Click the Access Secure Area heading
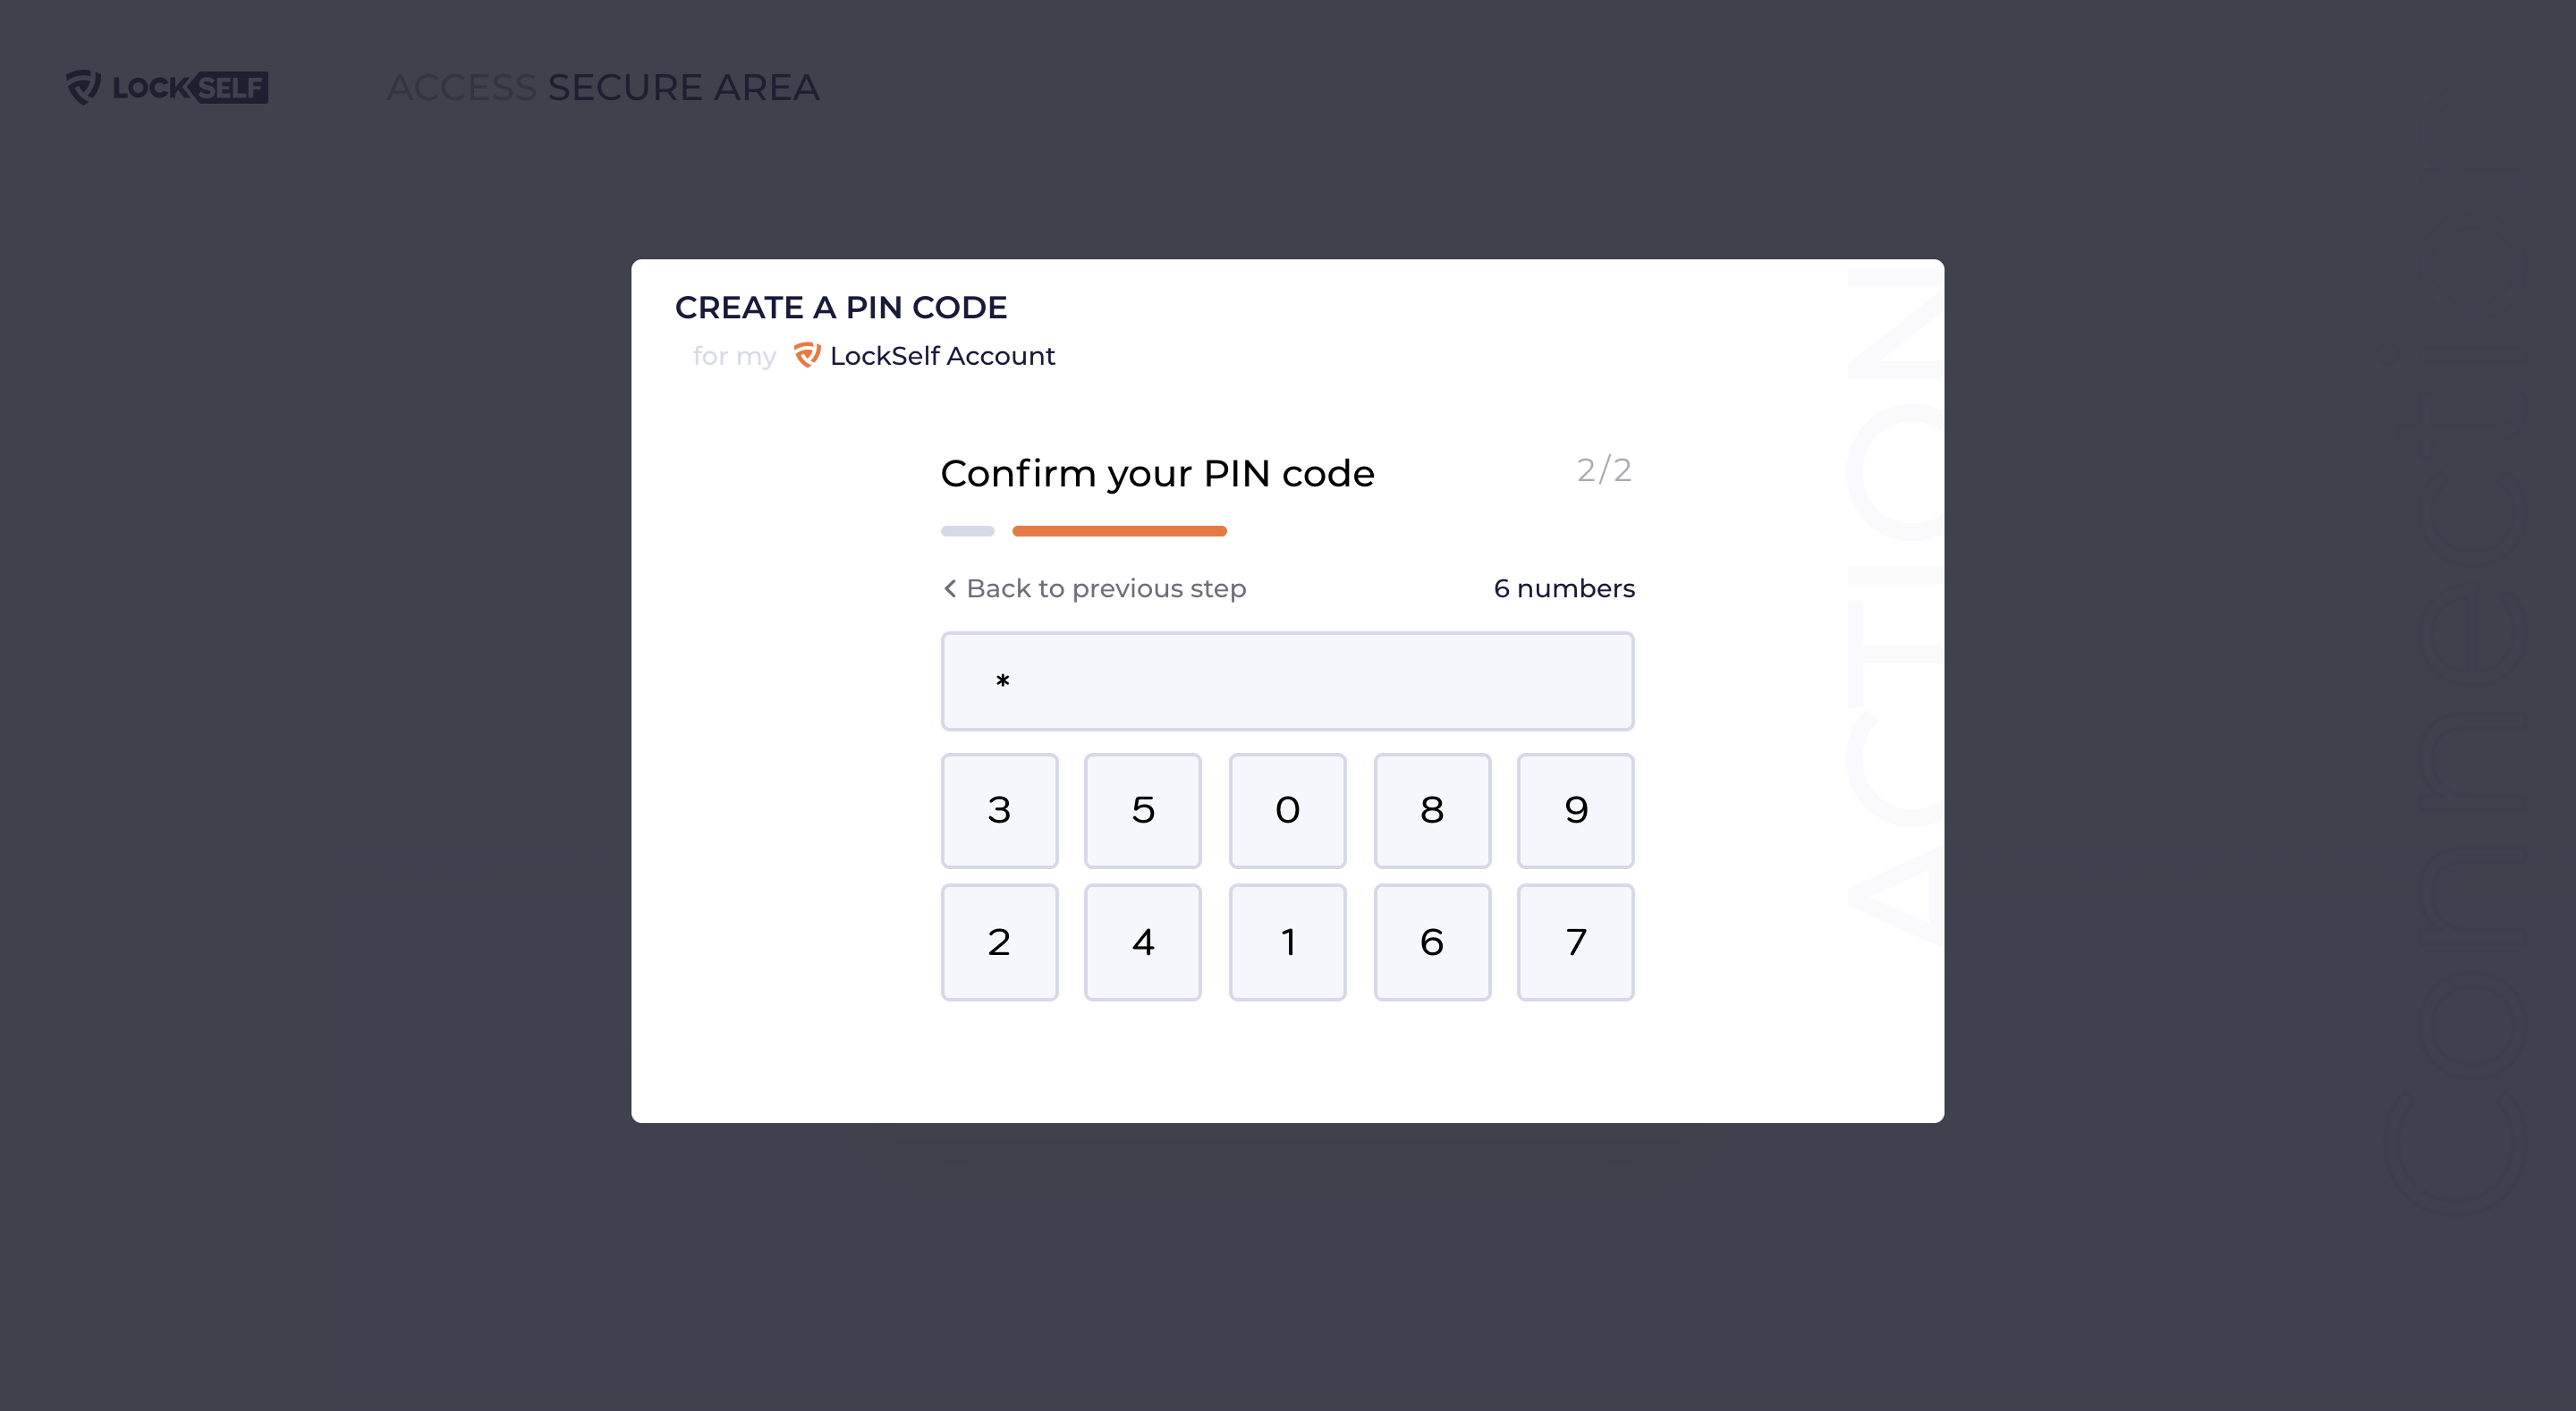This screenshot has height=1411, width=2576. coord(603,87)
